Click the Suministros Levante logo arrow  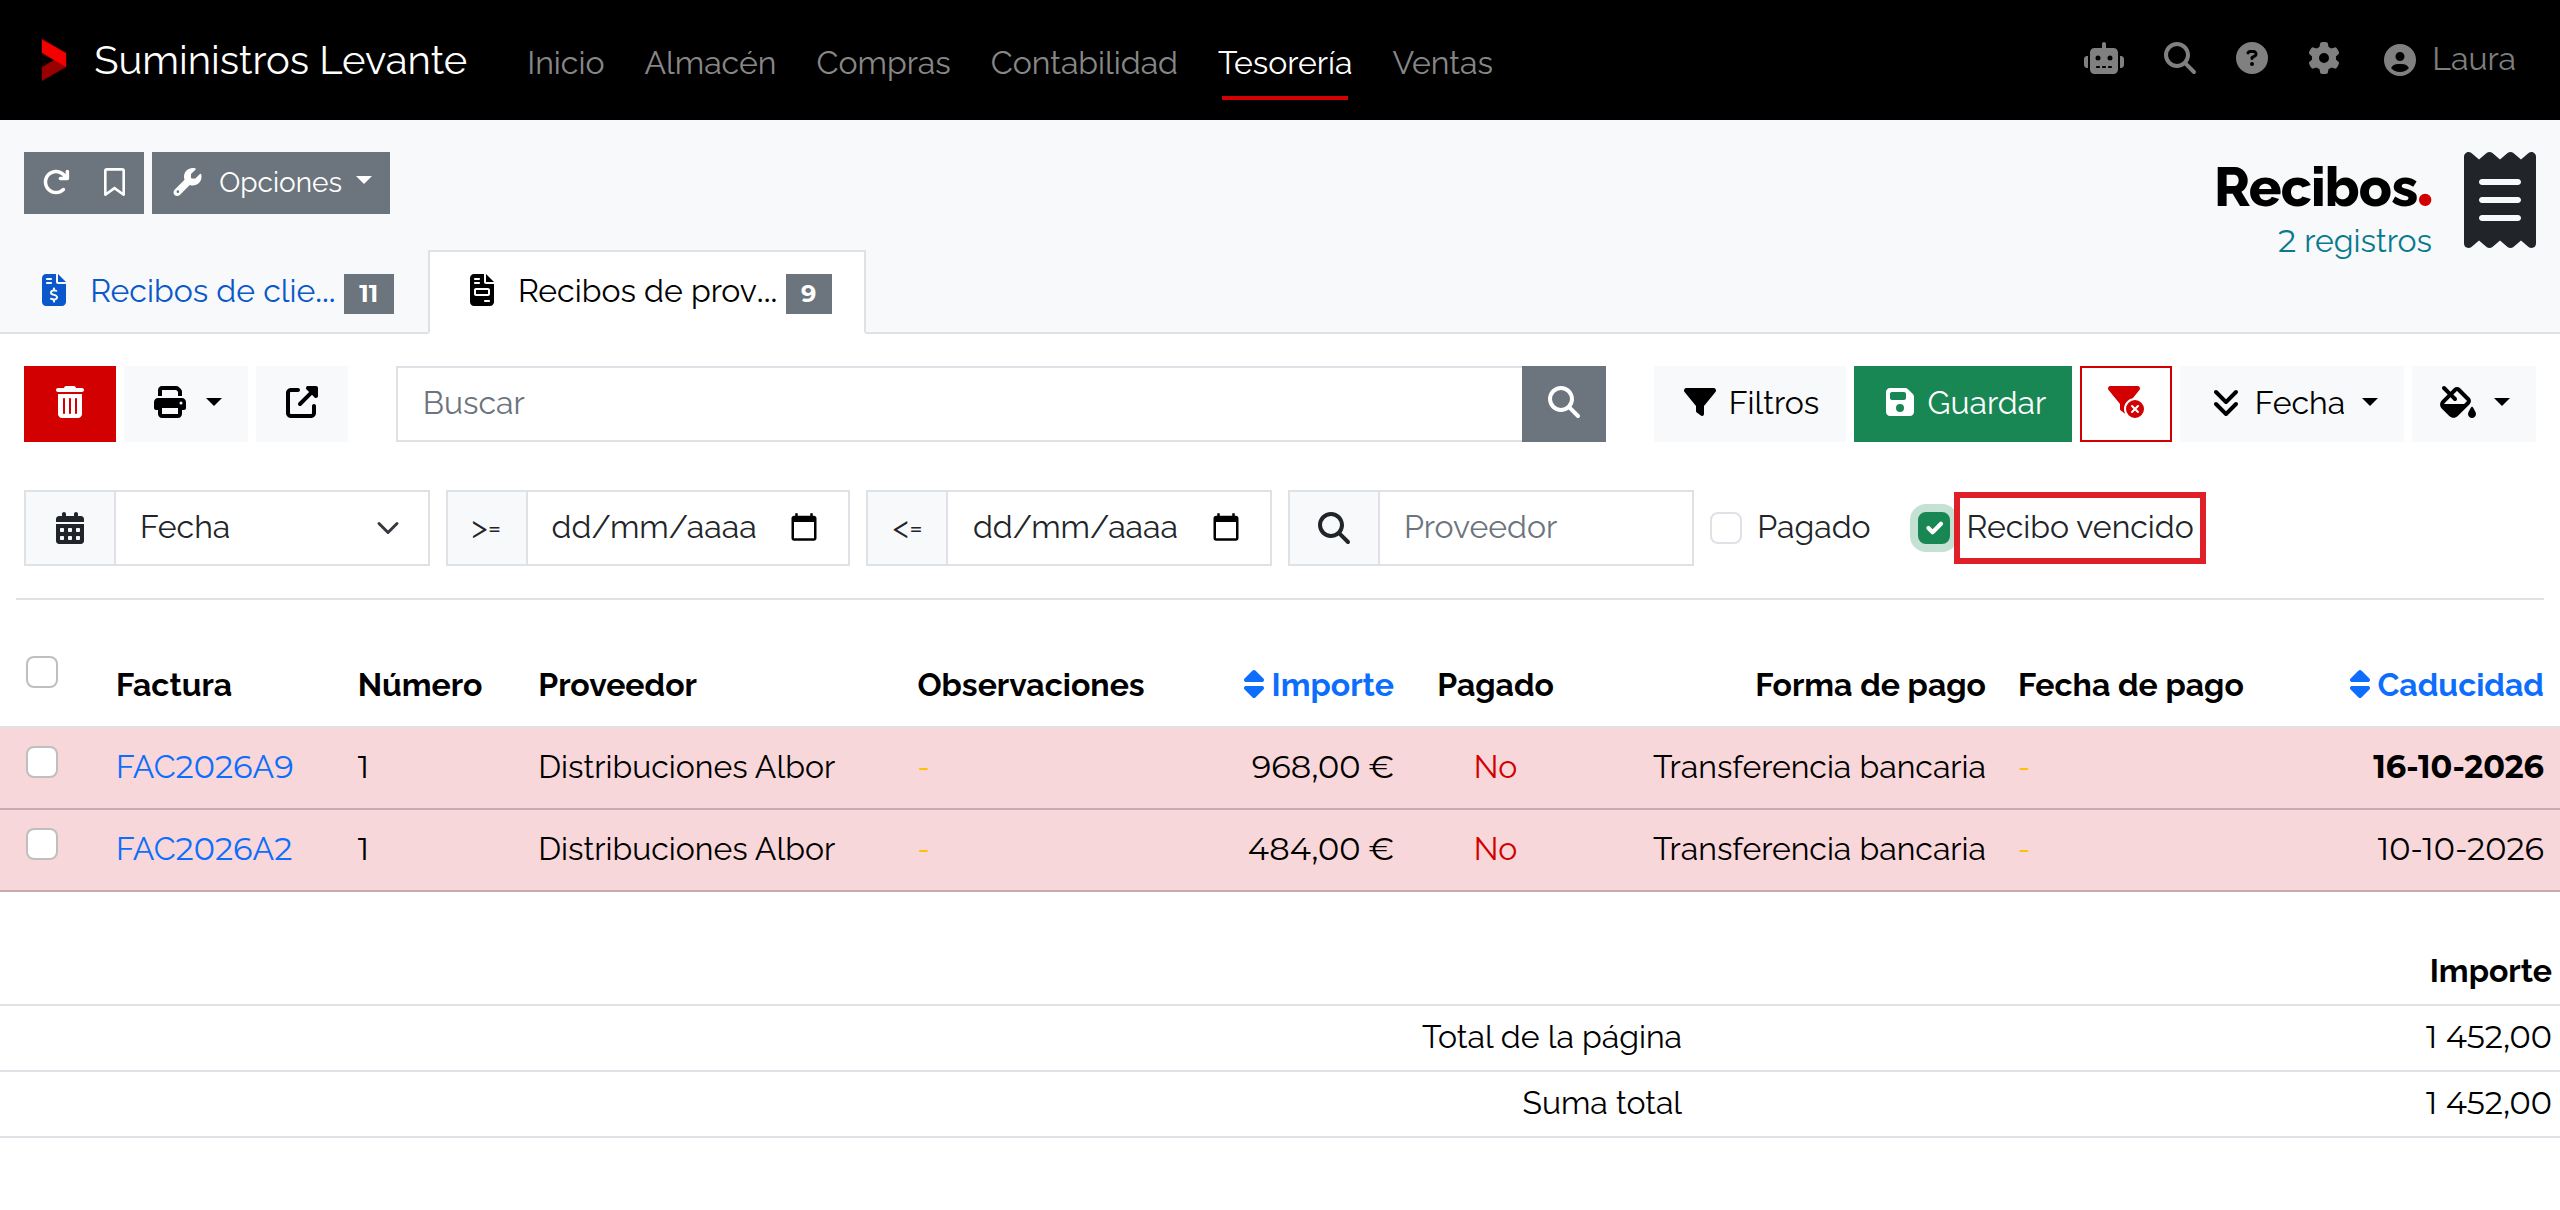(53, 60)
